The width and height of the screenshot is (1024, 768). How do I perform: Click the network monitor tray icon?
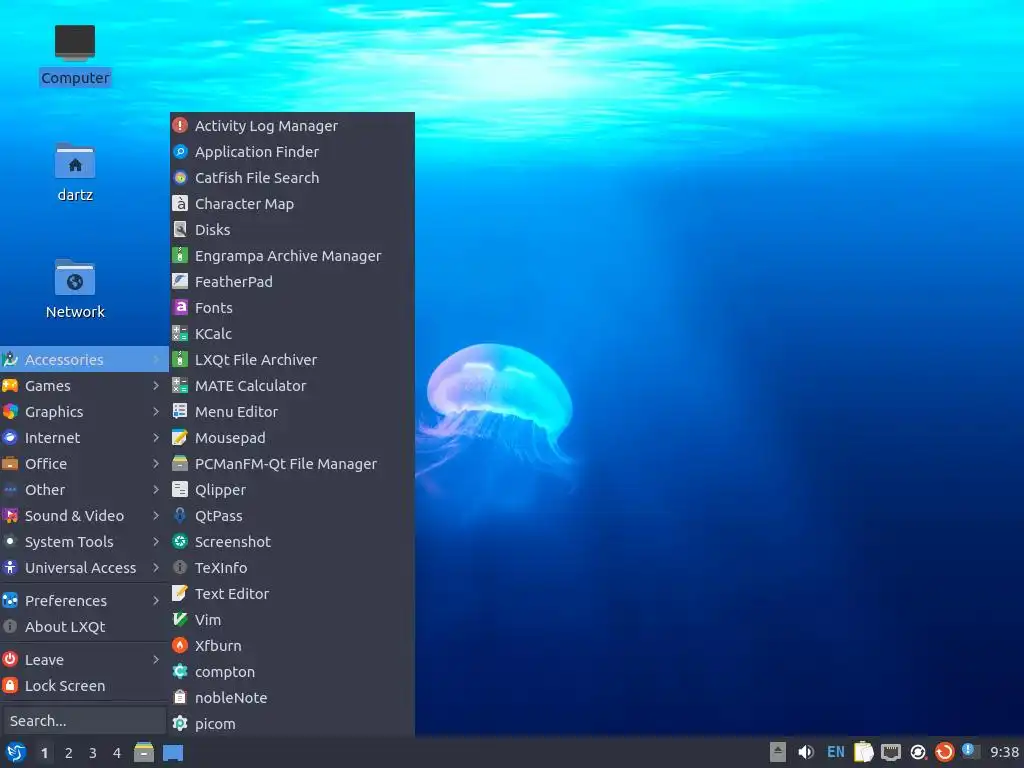(891, 752)
